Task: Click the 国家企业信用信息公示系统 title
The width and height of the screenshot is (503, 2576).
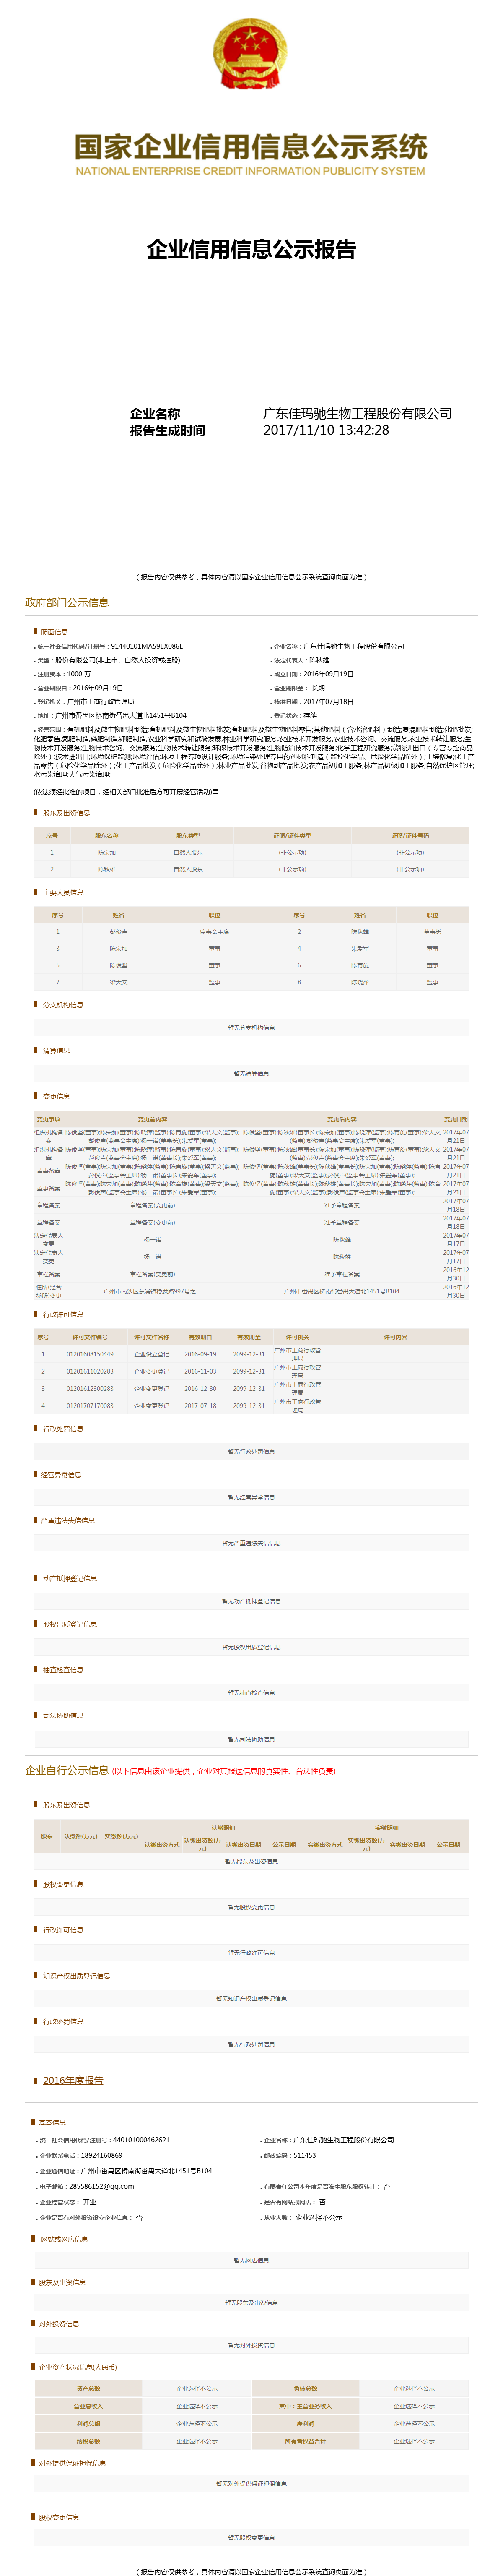Action: point(251,147)
